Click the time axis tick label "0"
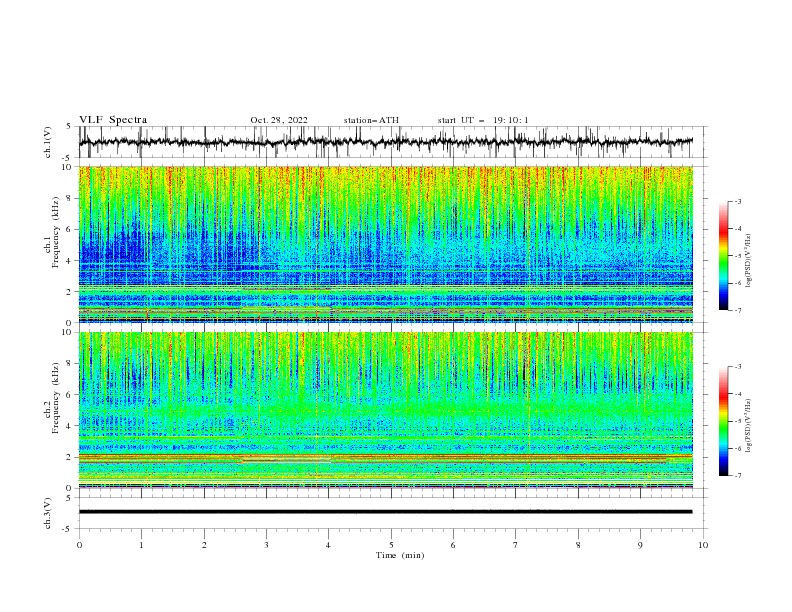Screen dimensions: 792x612 (79, 545)
